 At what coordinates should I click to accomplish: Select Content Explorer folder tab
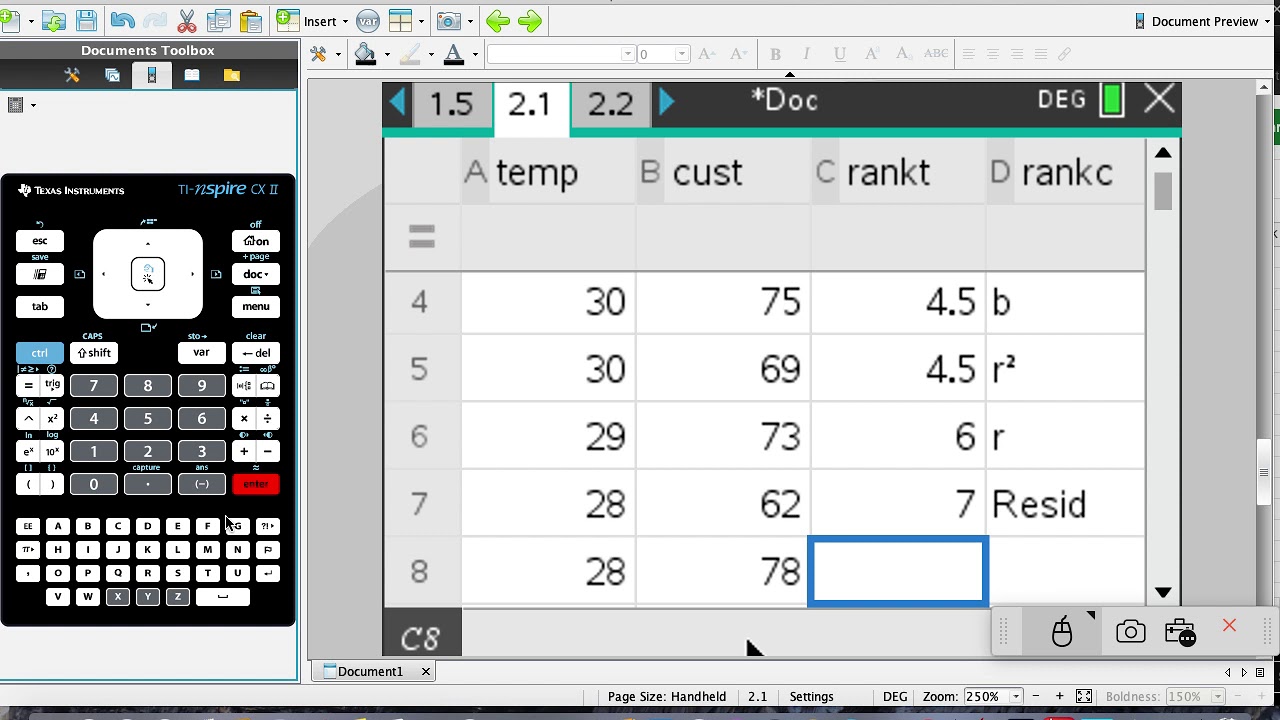232,75
